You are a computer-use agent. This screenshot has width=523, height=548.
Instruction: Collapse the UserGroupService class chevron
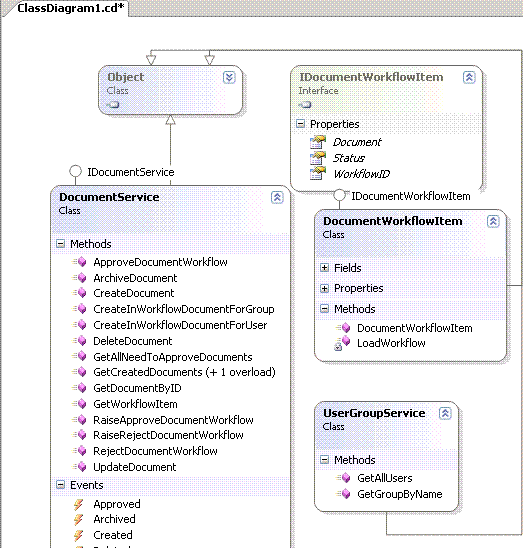pos(445,413)
